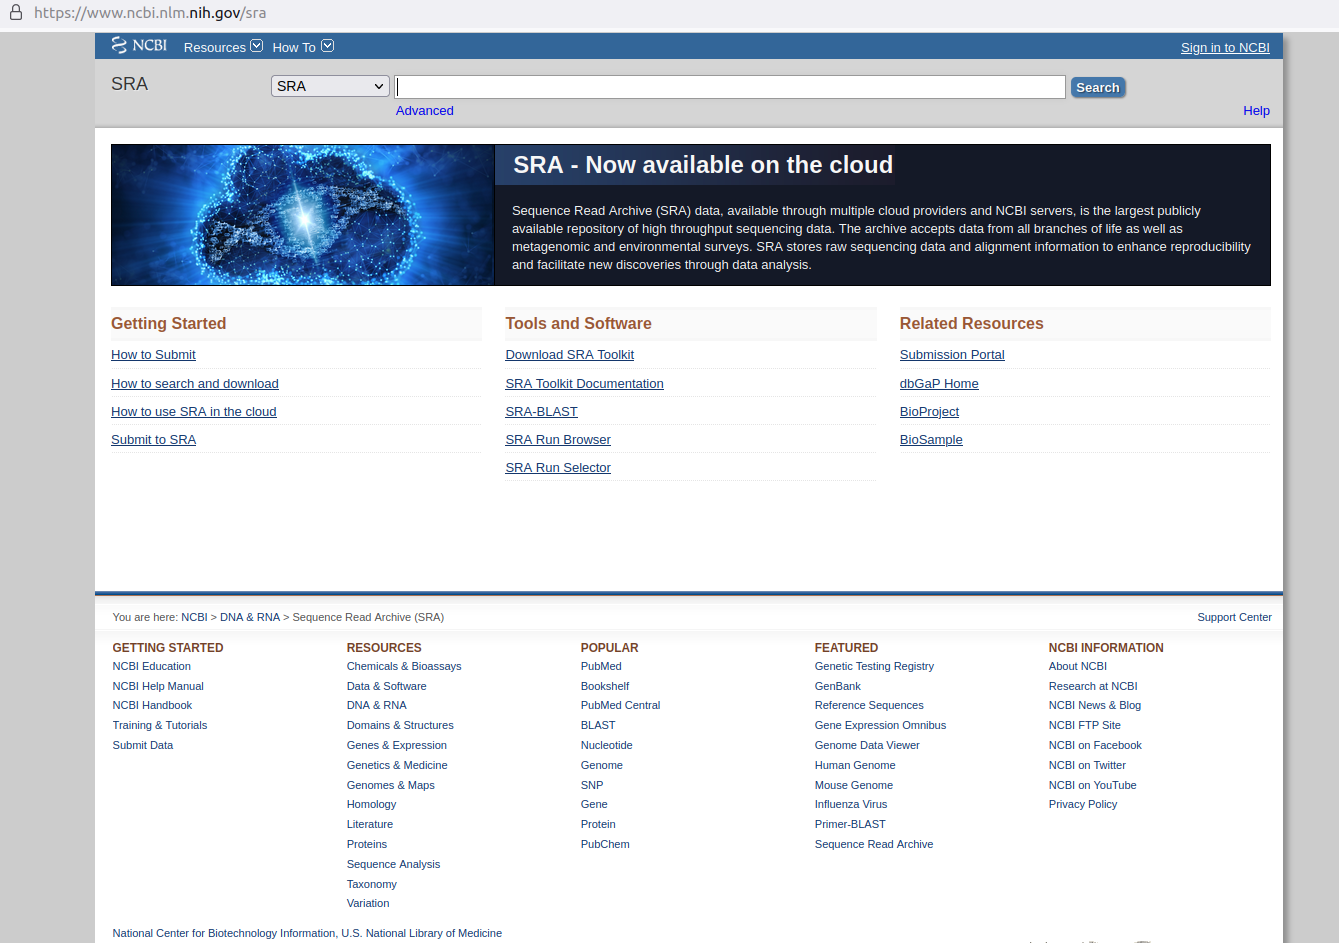This screenshot has height=943, width=1339.
Task: Click Sign in to NCBI
Action: coord(1225,47)
